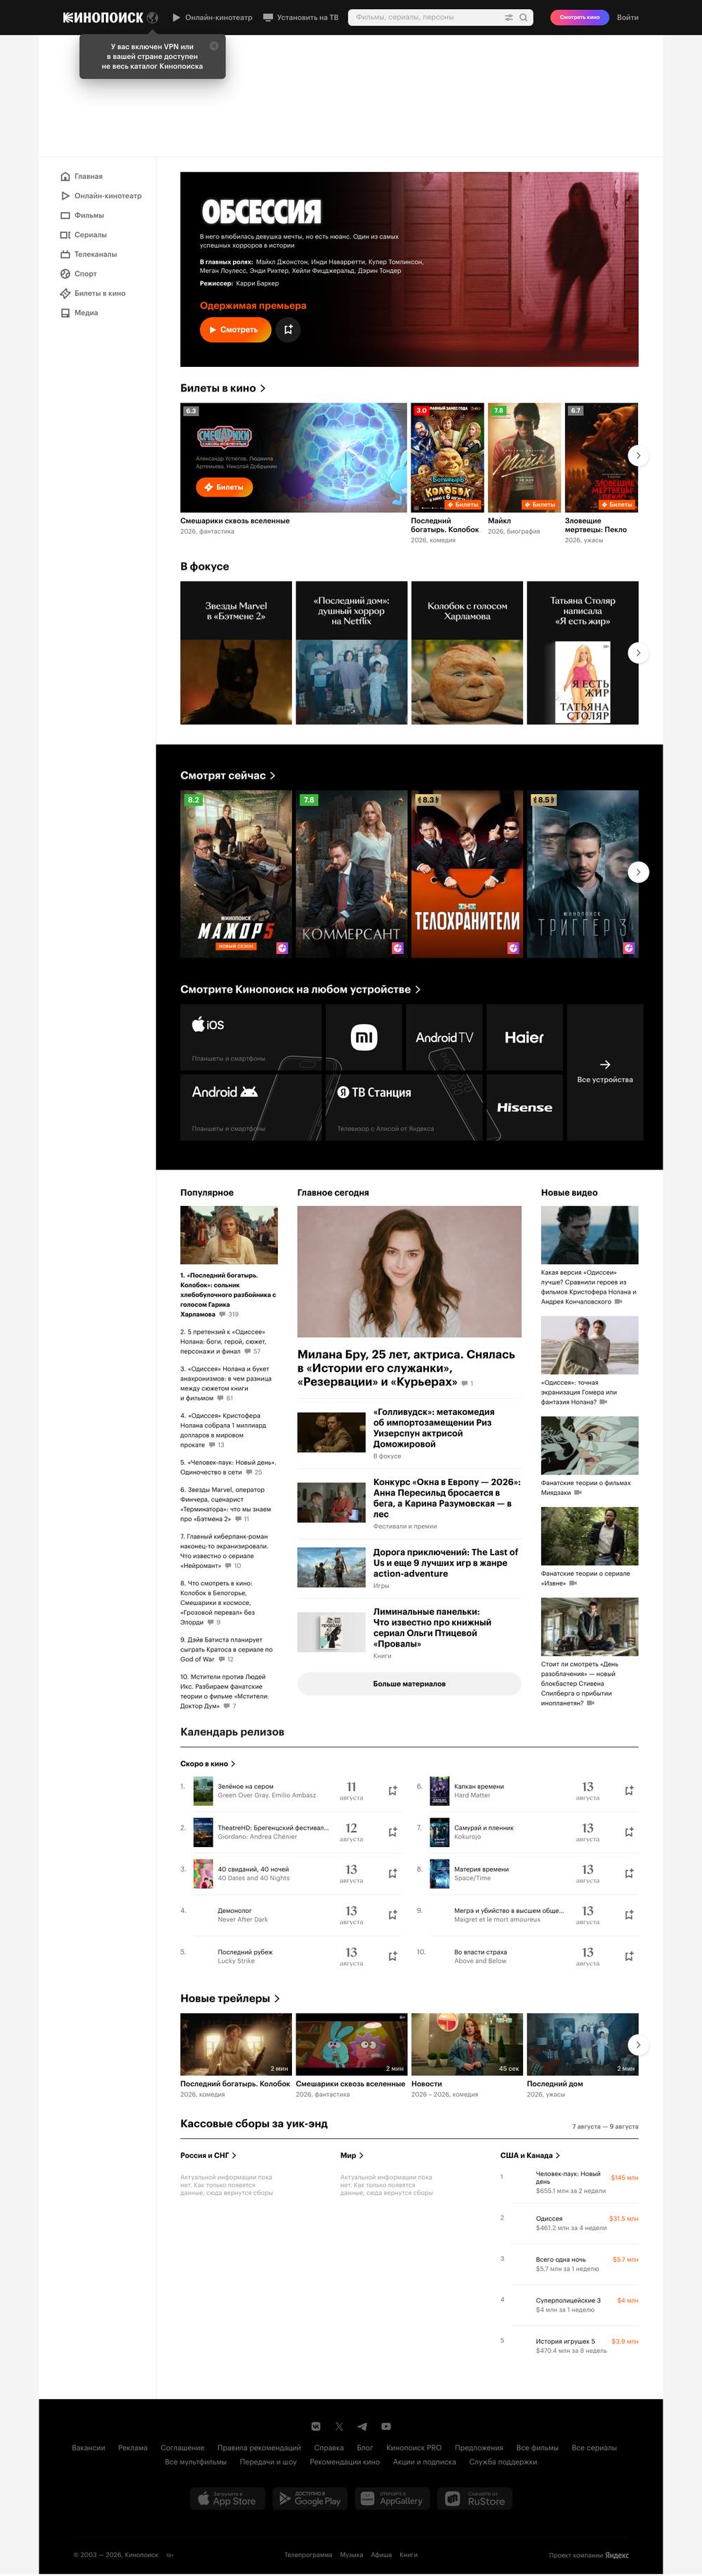
Task: Open the Telegram icon in footer
Action: point(362,2426)
